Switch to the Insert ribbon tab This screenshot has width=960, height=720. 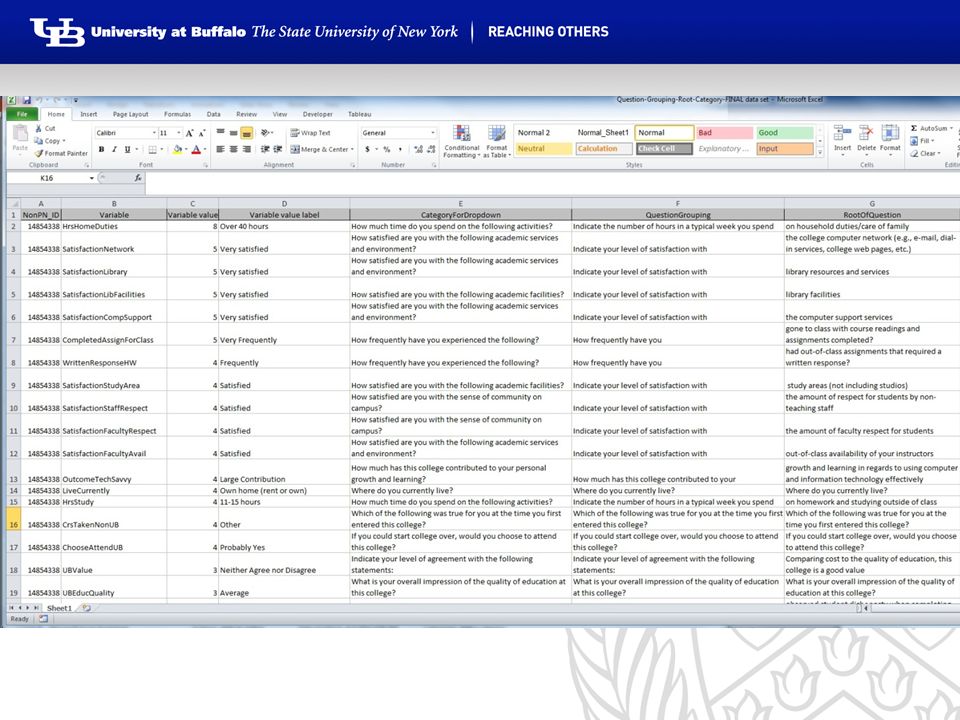click(x=89, y=114)
